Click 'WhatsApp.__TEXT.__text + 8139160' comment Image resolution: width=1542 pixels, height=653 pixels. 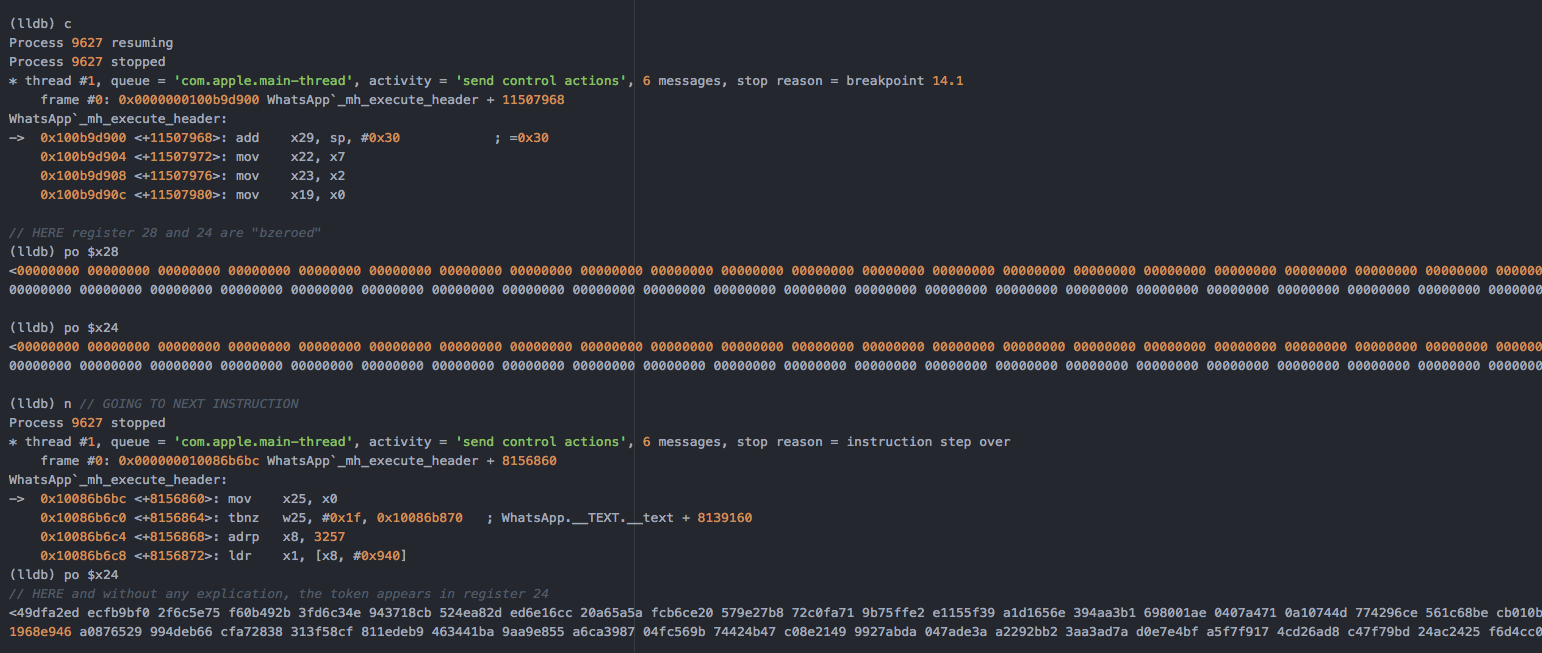point(627,518)
